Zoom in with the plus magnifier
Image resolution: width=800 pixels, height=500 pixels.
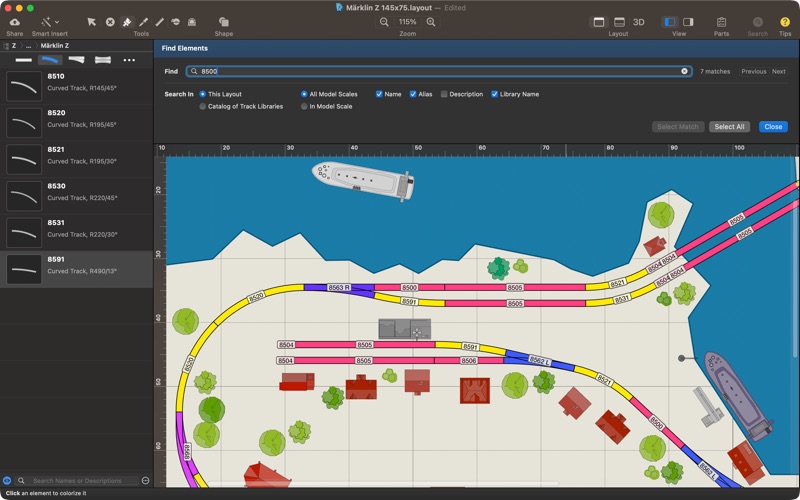tap(431, 22)
